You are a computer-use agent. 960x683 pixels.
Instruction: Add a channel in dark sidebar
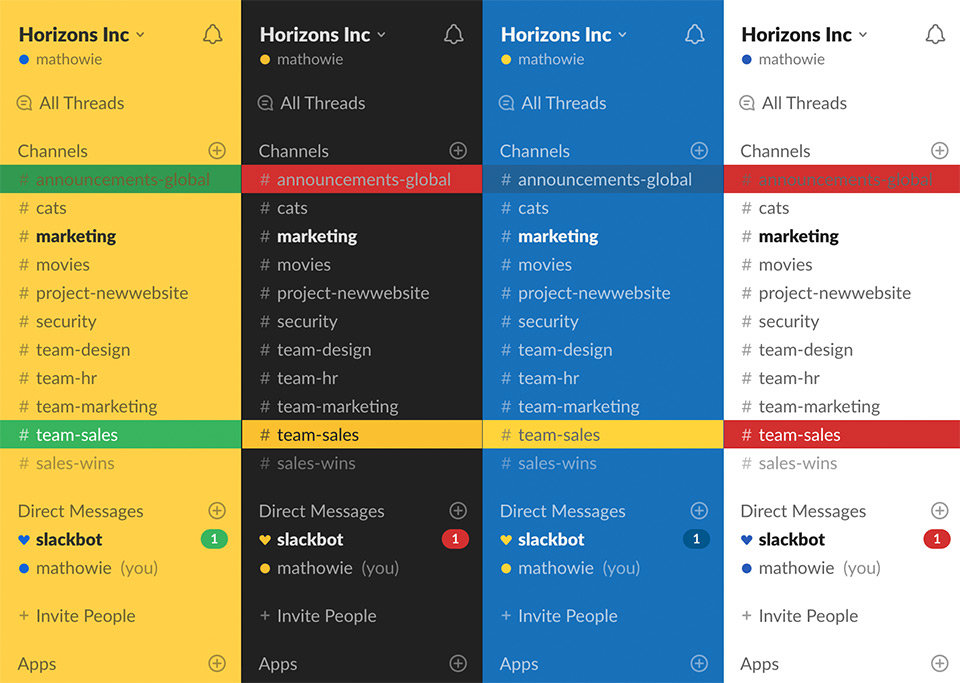[458, 151]
